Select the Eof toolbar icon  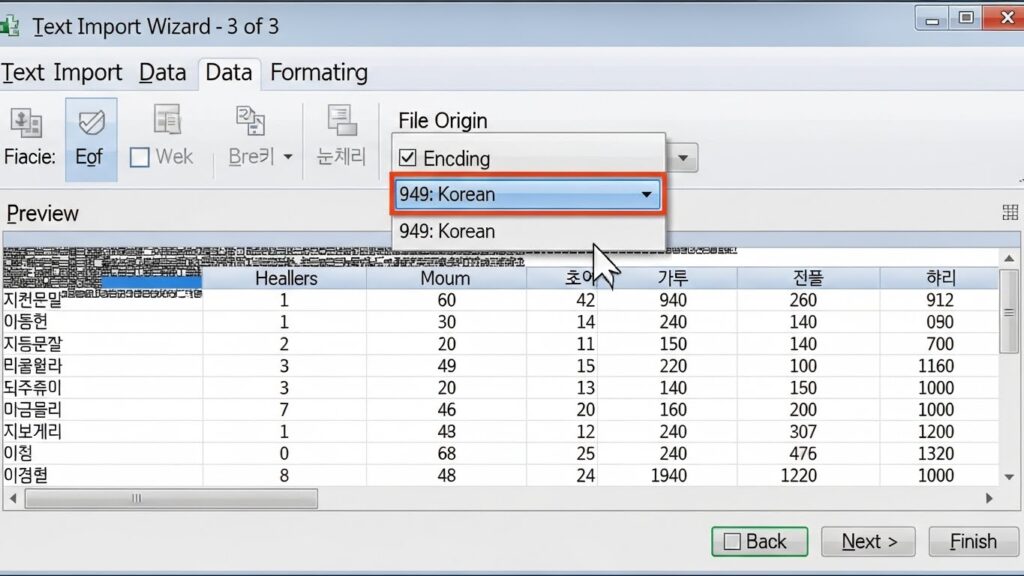90,123
